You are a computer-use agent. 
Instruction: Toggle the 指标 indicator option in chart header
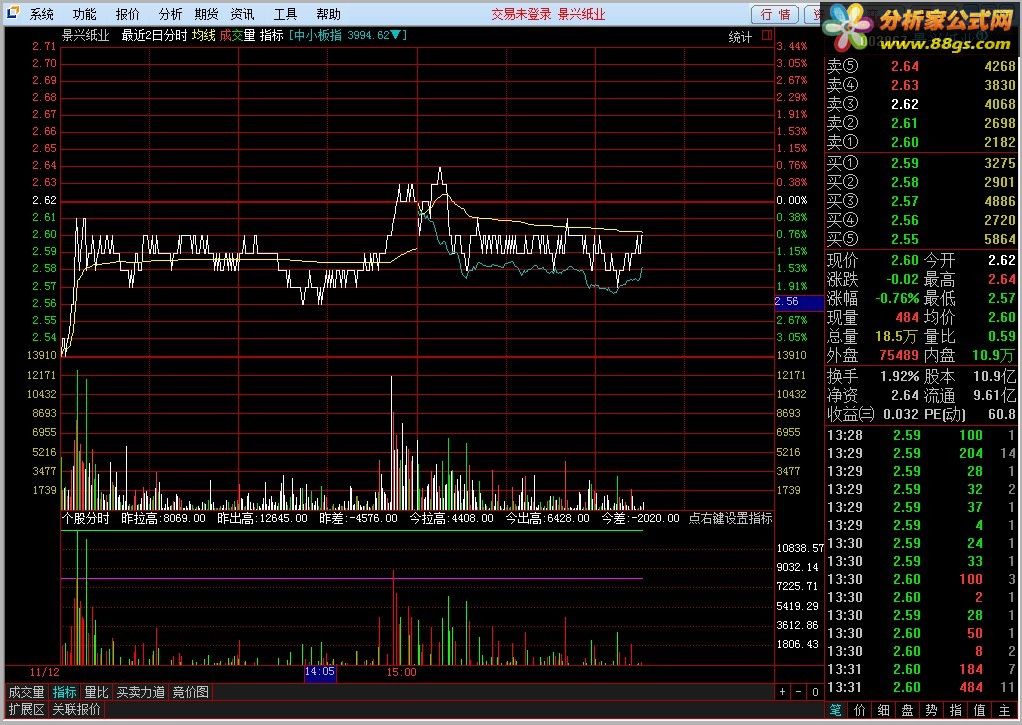(271, 35)
